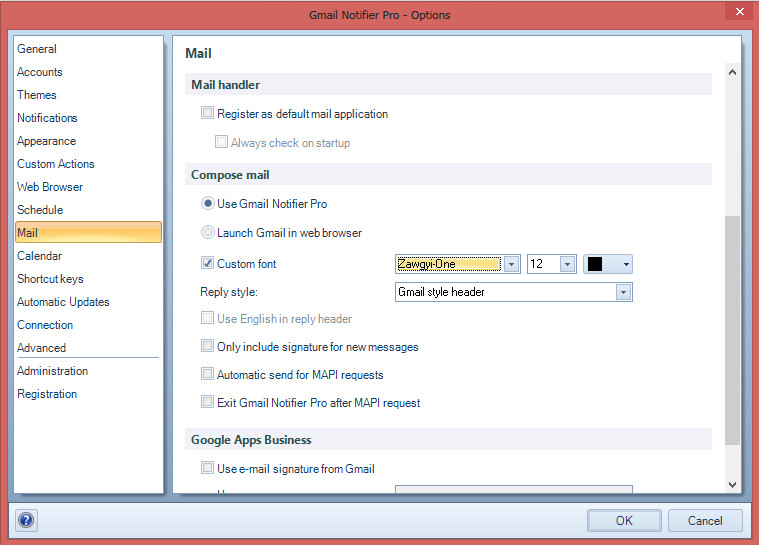Open Appearance settings
This screenshot has height=545, width=759.
coord(46,141)
